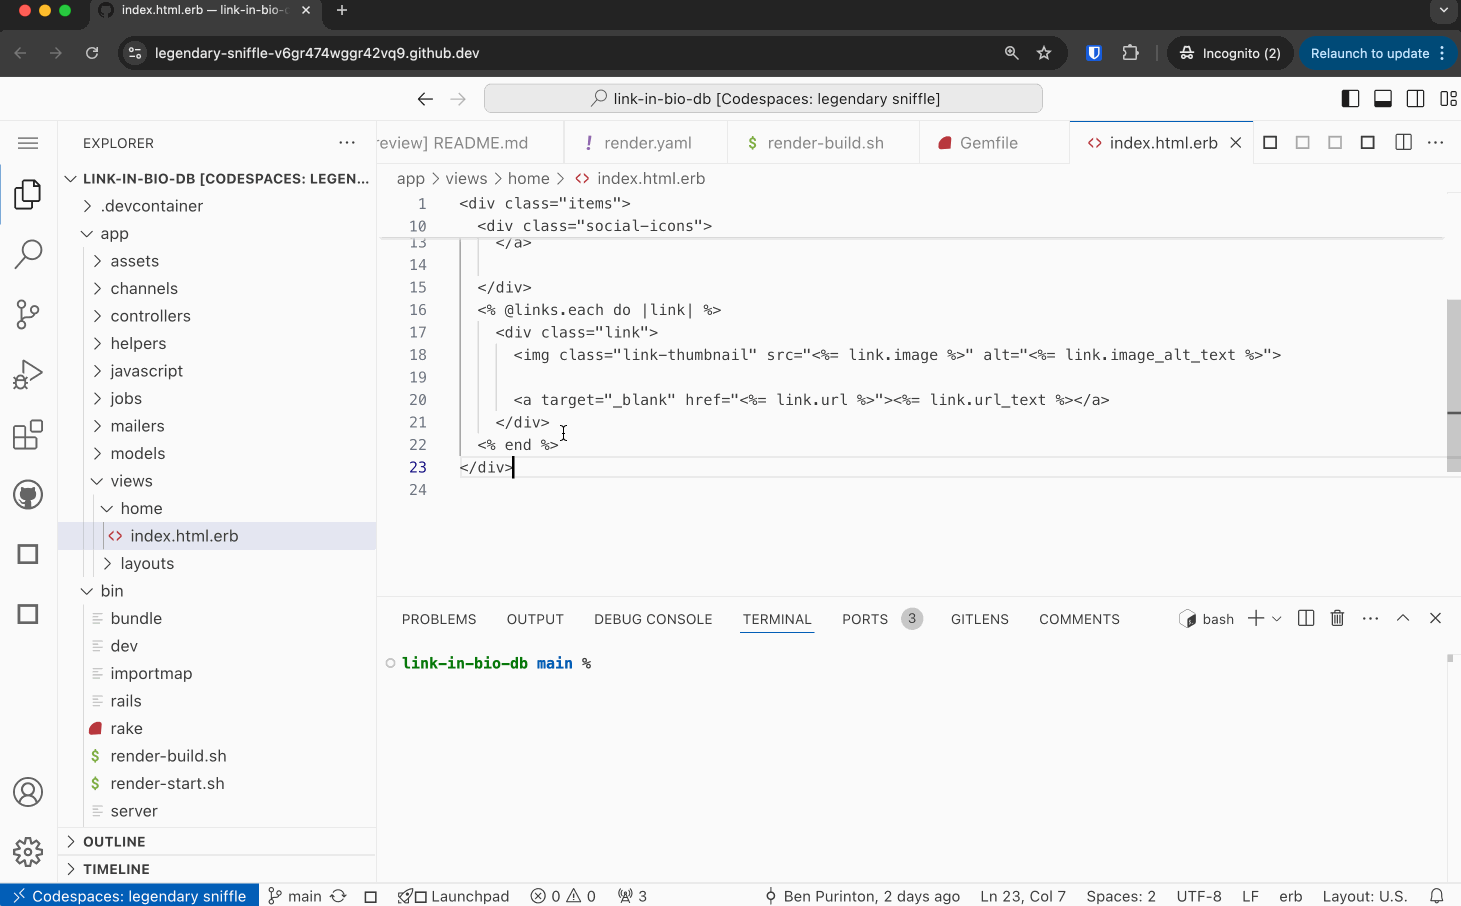The height and width of the screenshot is (906, 1461).
Task: Open the Accounts menu icon
Action: [x=28, y=792]
